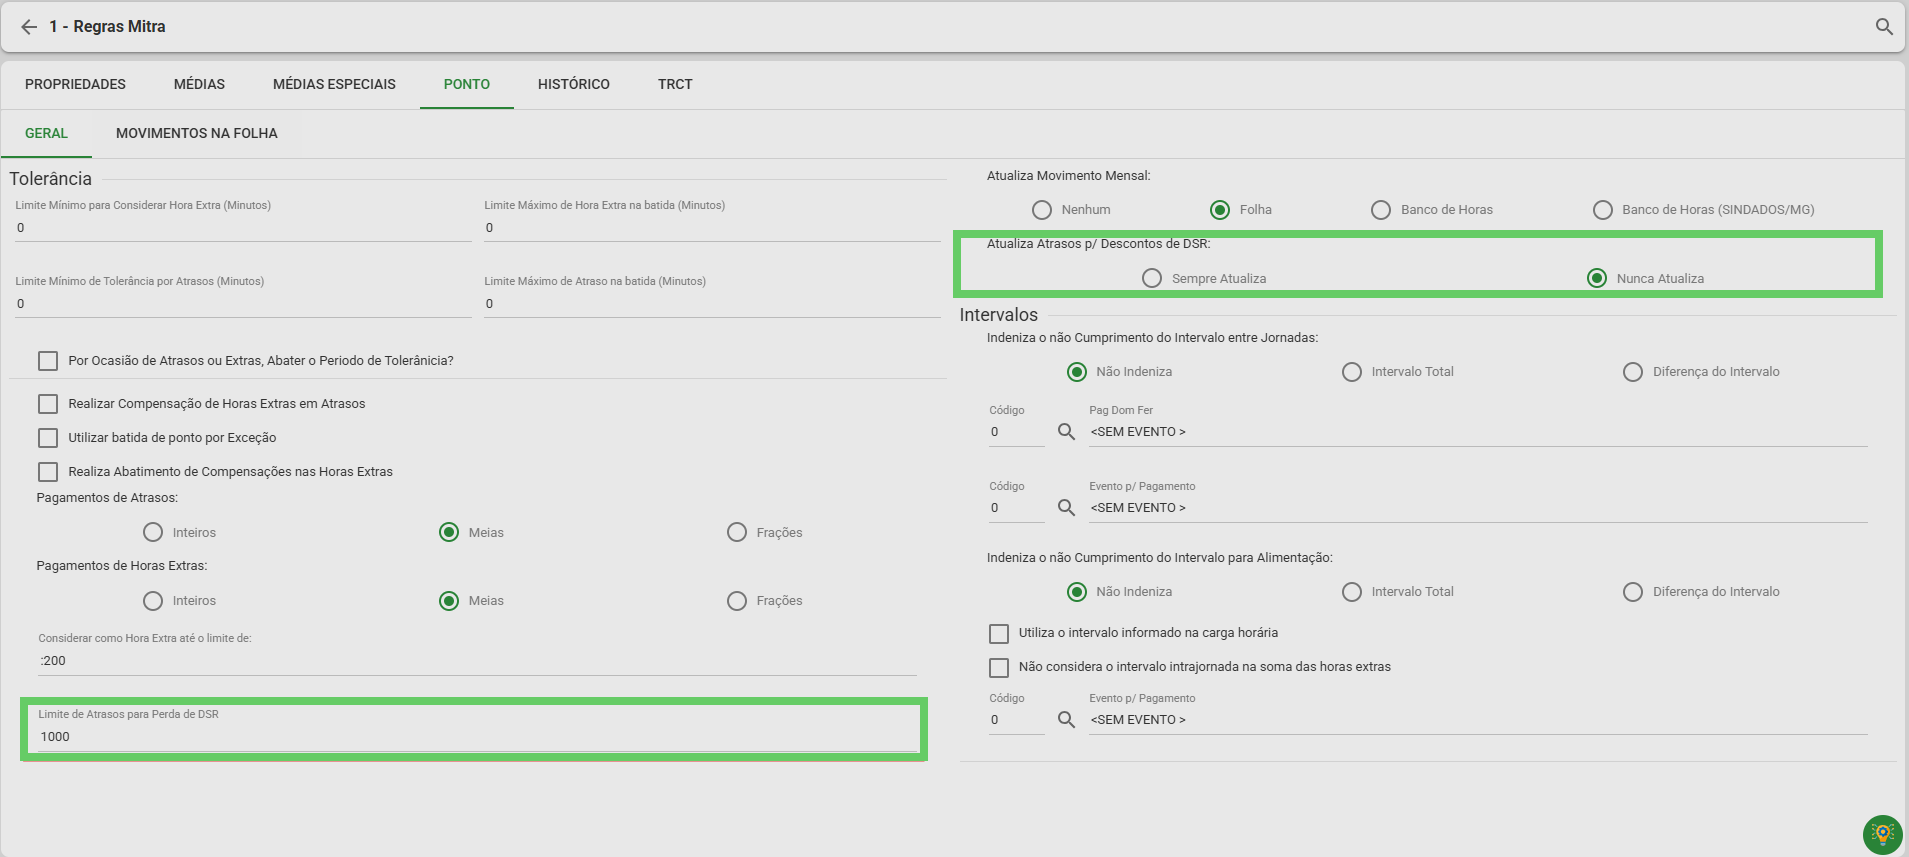This screenshot has height=857, width=1909.
Task: Select Intervalo Total for Intervalo entre Jornadas
Action: tap(1352, 372)
